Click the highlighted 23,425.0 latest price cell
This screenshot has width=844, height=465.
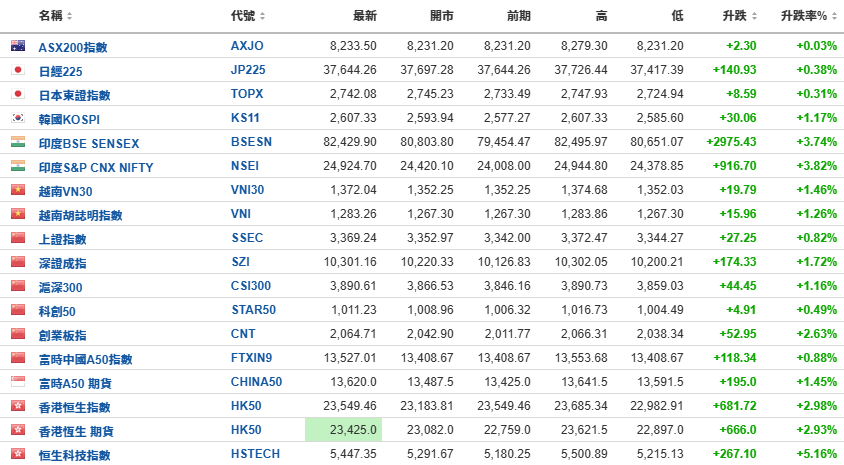[x=343, y=430]
